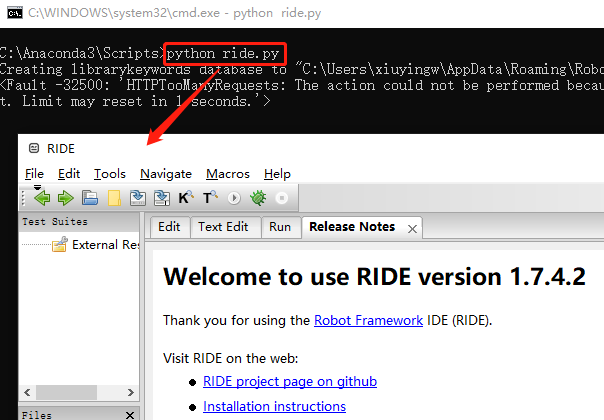Switch to the Edit tab

(169, 227)
